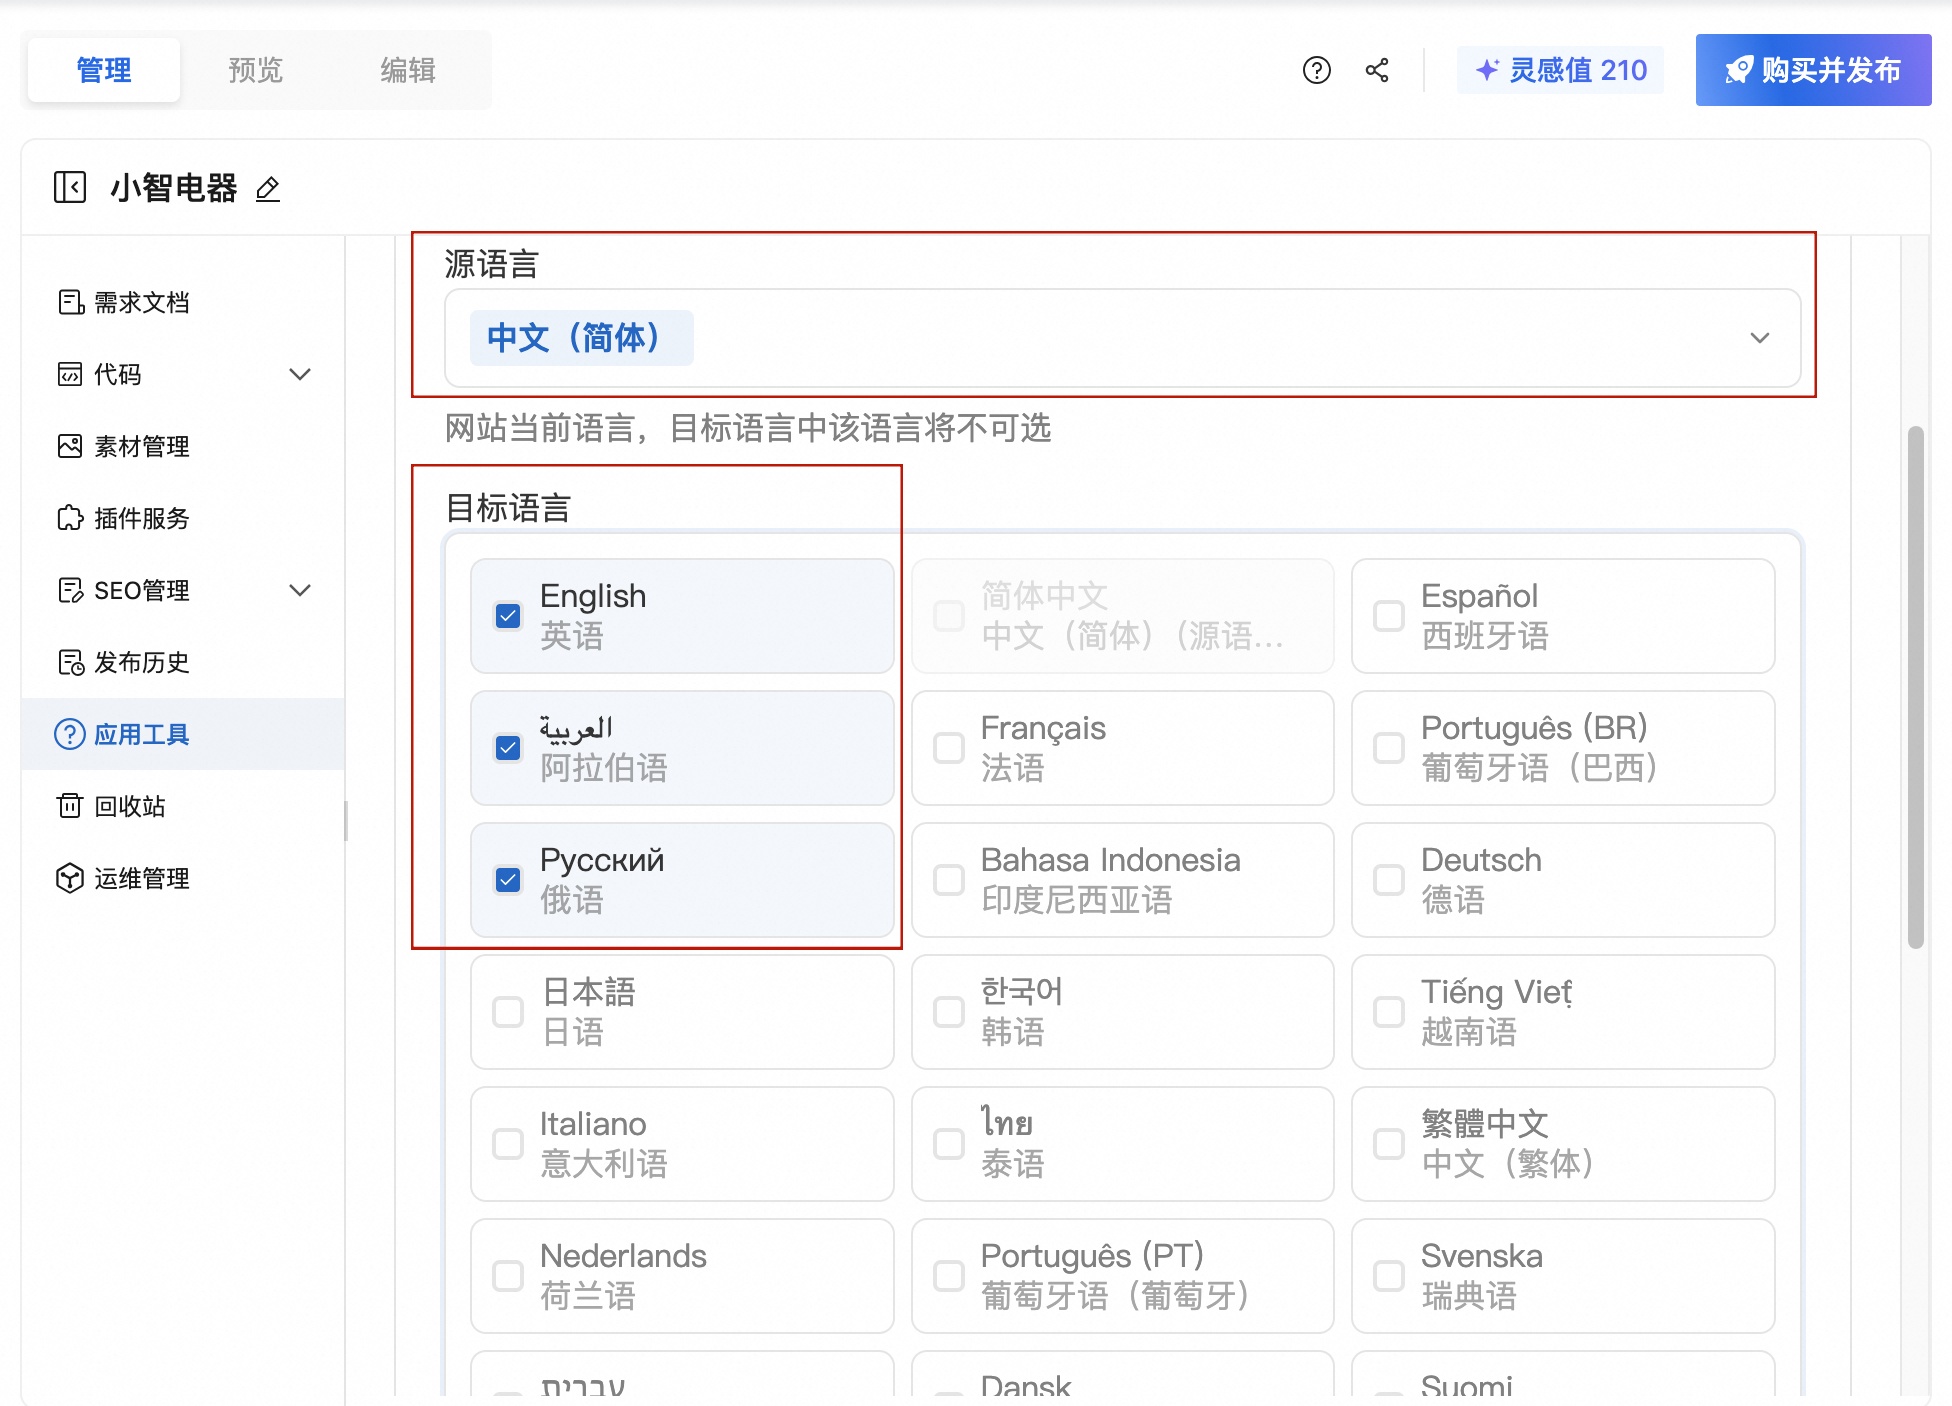Open 运维管理 in sidebar
This screenshot has width=1952, height=1406.
183,878
